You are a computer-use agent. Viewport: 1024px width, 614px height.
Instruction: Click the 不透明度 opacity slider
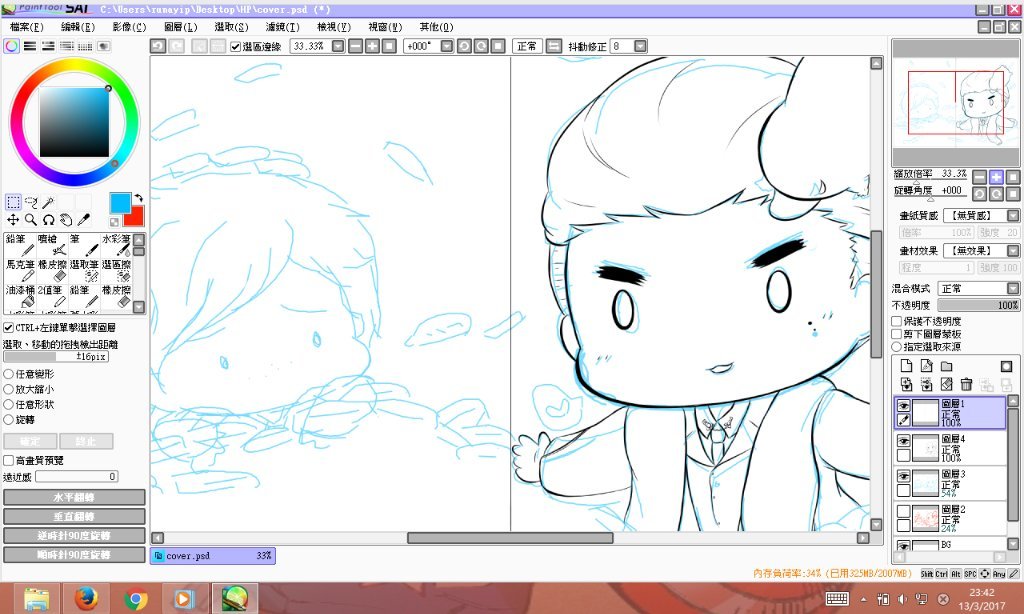(978, 306)
